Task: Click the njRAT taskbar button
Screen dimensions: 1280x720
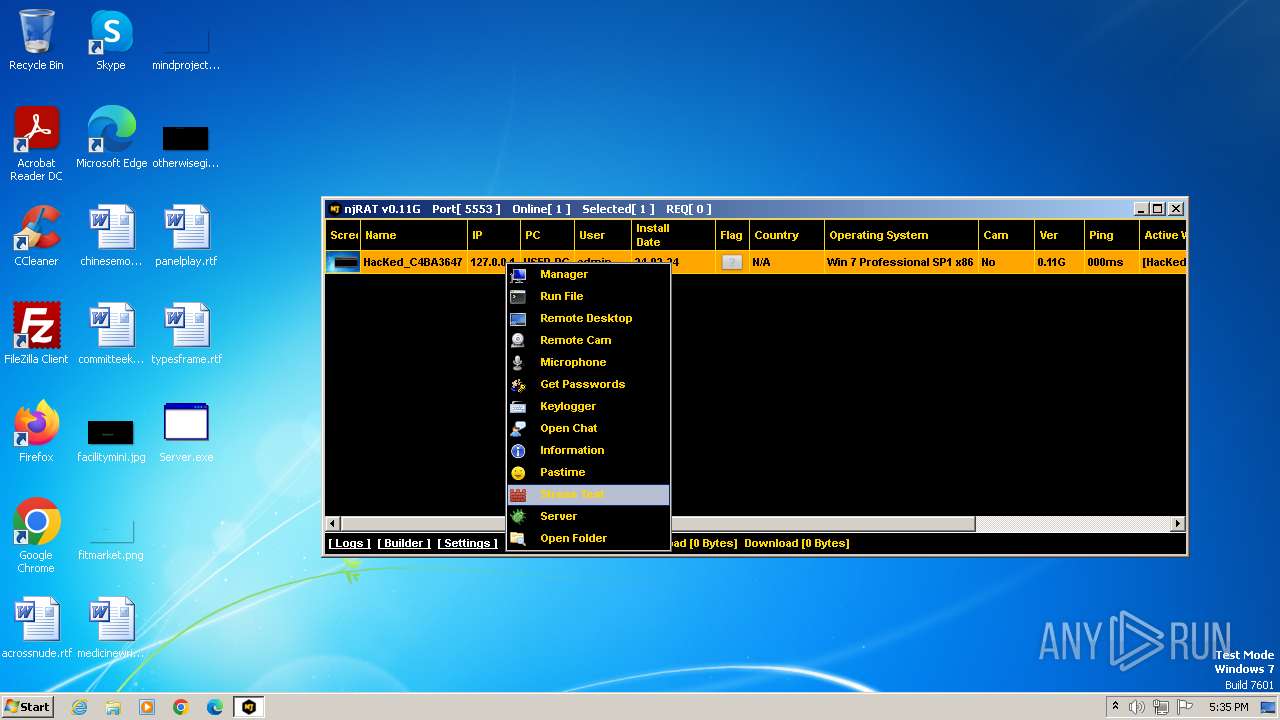Action: tap(249, 707)
